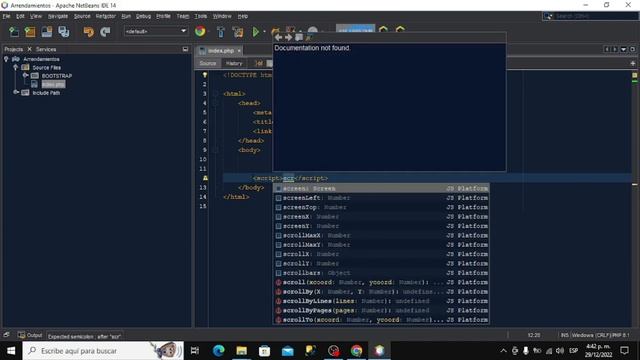The width and height of the screenshot is (640, 360).
Task: Open the Run menu
Action: [x=126, y=16]
